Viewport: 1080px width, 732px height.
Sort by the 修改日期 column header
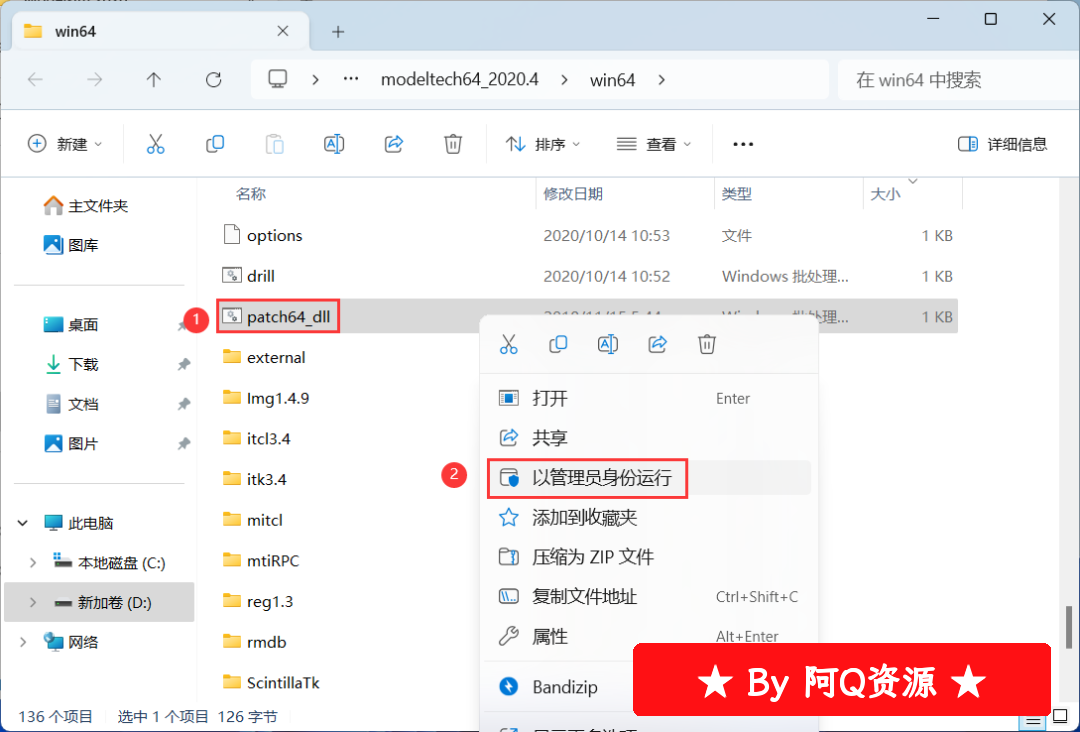[573, 194]
